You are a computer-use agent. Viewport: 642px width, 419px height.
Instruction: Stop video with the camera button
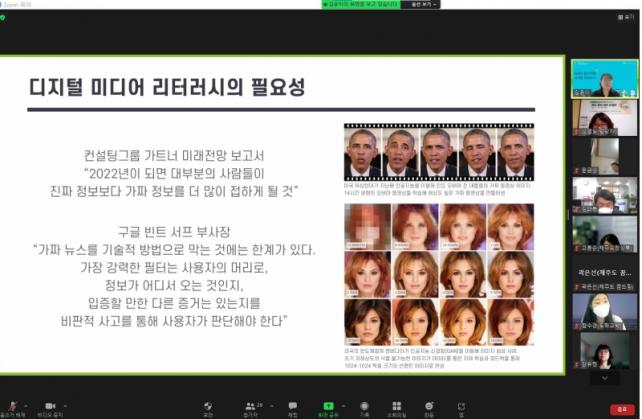click(50, 404)
